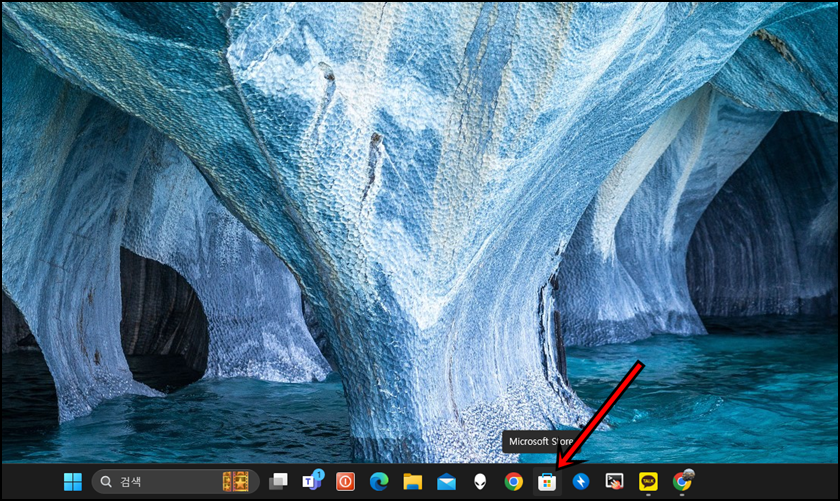
Task: Click the magnifier icon in search box
Action: coord(106,482)
